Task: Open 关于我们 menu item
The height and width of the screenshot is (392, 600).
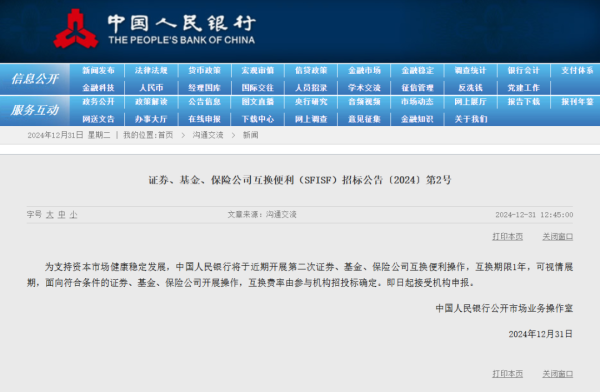Action: [471, 119]
